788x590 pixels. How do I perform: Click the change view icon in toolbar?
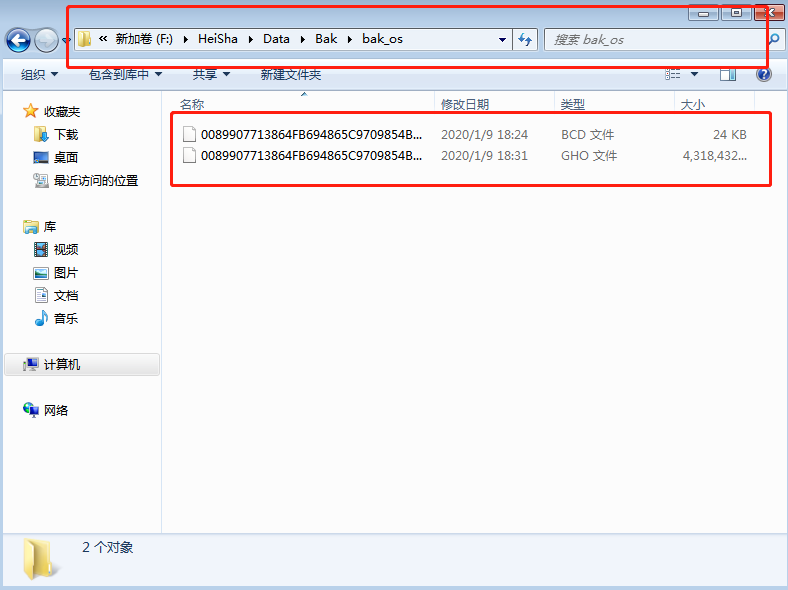(673, 75)
